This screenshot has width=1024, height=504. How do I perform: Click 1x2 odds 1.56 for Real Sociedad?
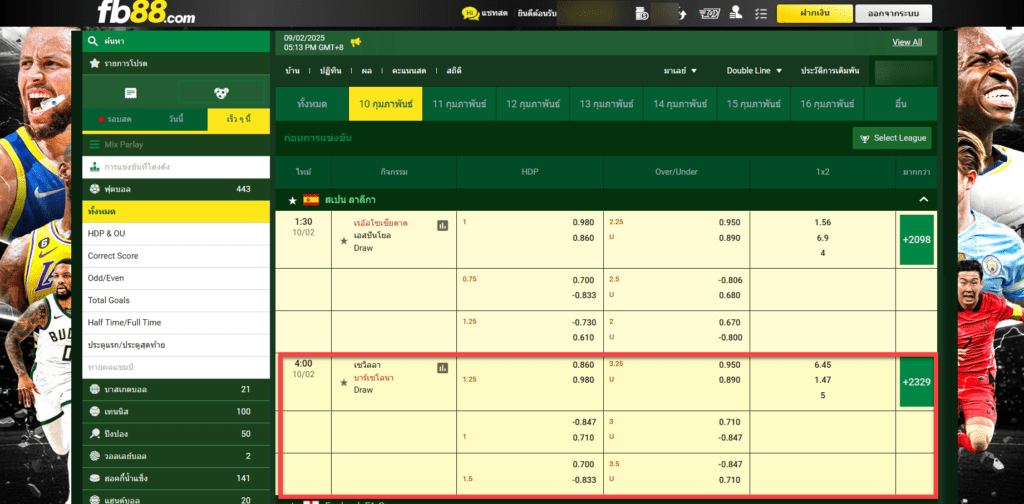click(822, 223)
